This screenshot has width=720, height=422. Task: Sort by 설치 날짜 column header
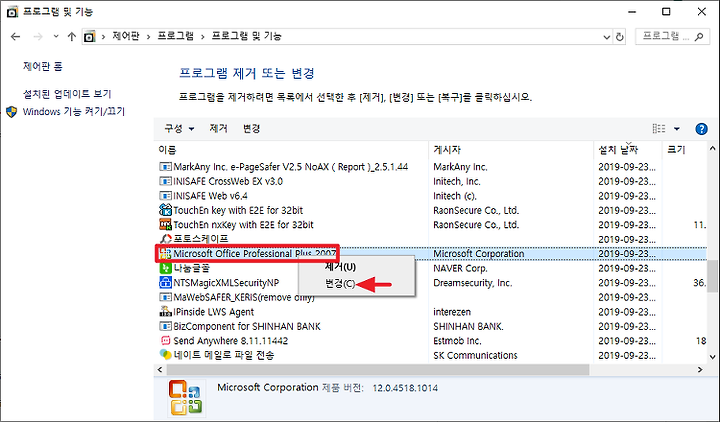[618, 150]
